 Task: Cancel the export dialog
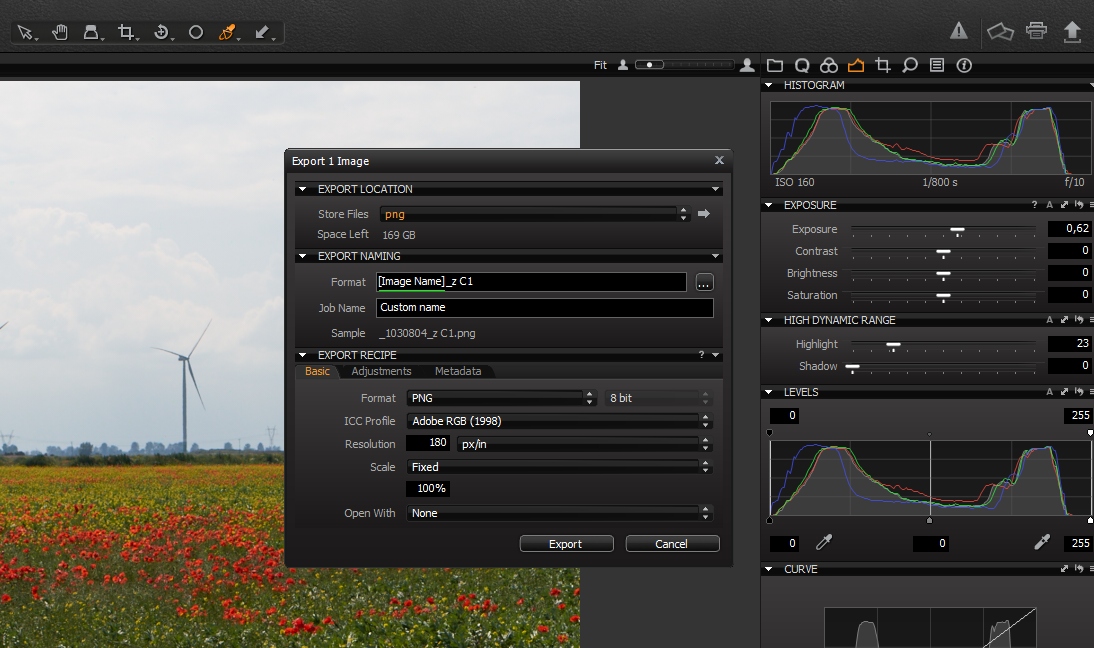click(672, 544)
